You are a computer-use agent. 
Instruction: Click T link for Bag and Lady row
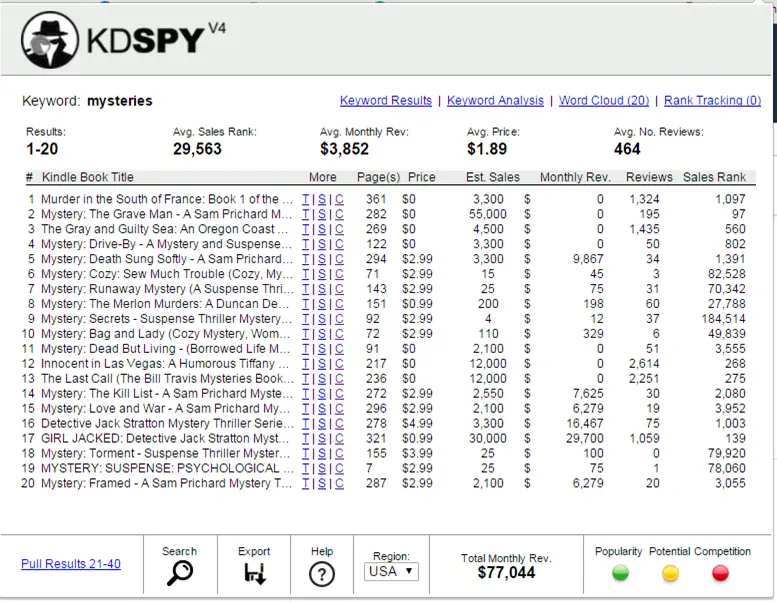point(305,334)
